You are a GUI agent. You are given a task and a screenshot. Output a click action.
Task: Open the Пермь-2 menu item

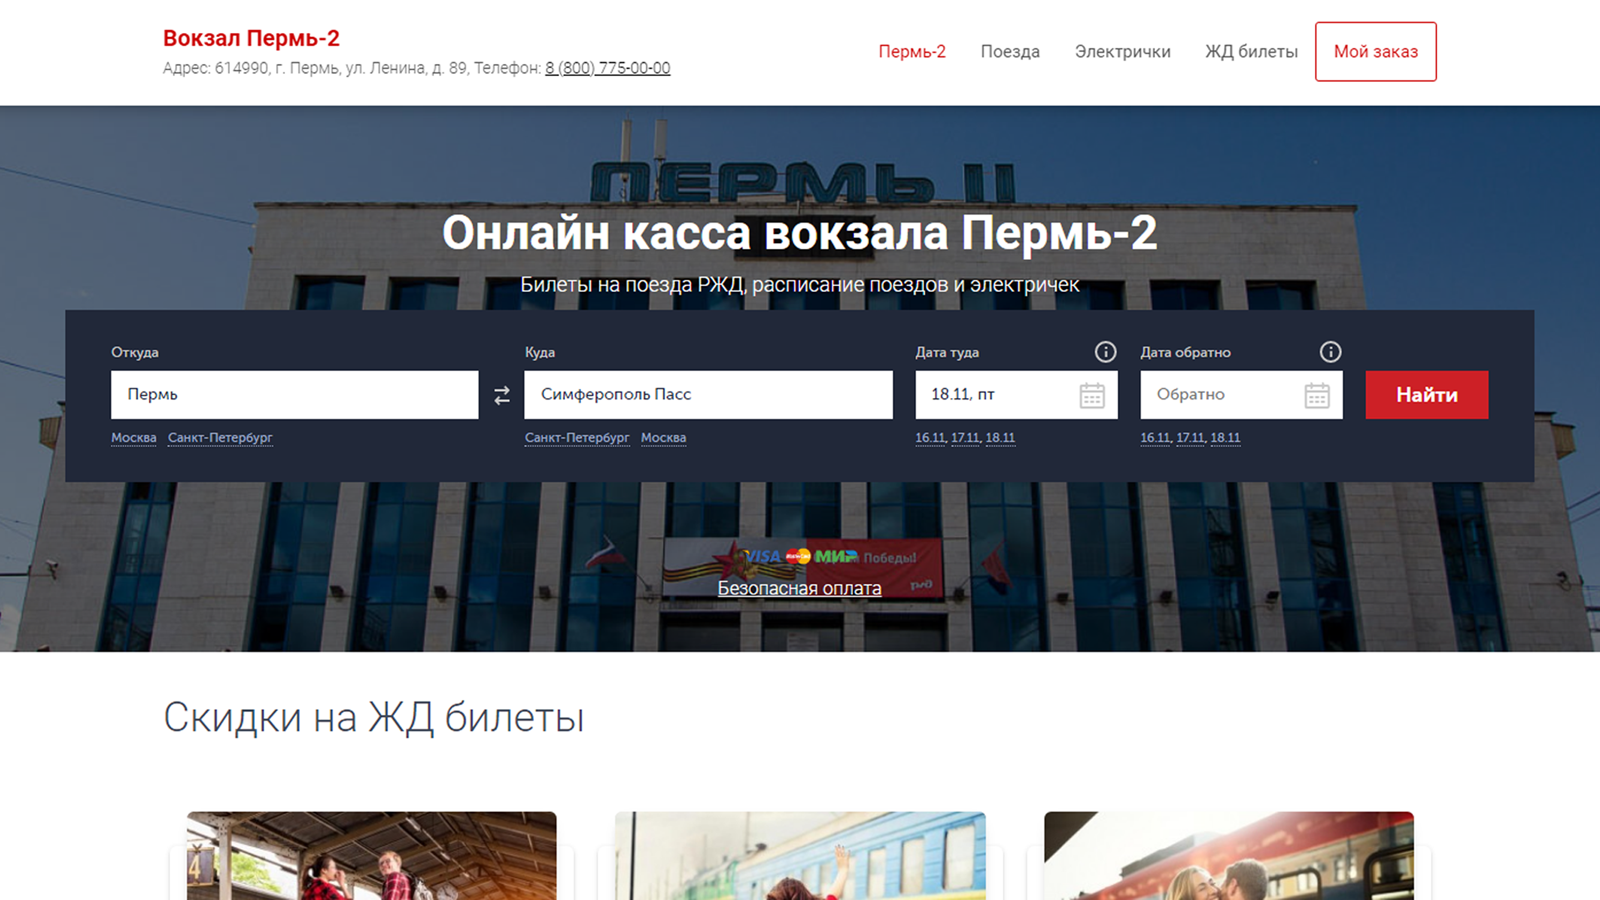pos(912,52)
